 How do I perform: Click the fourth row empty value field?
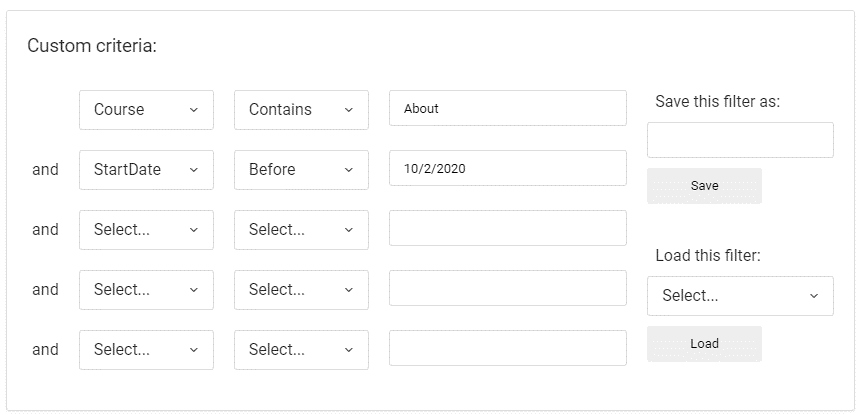tap(507, 288)
